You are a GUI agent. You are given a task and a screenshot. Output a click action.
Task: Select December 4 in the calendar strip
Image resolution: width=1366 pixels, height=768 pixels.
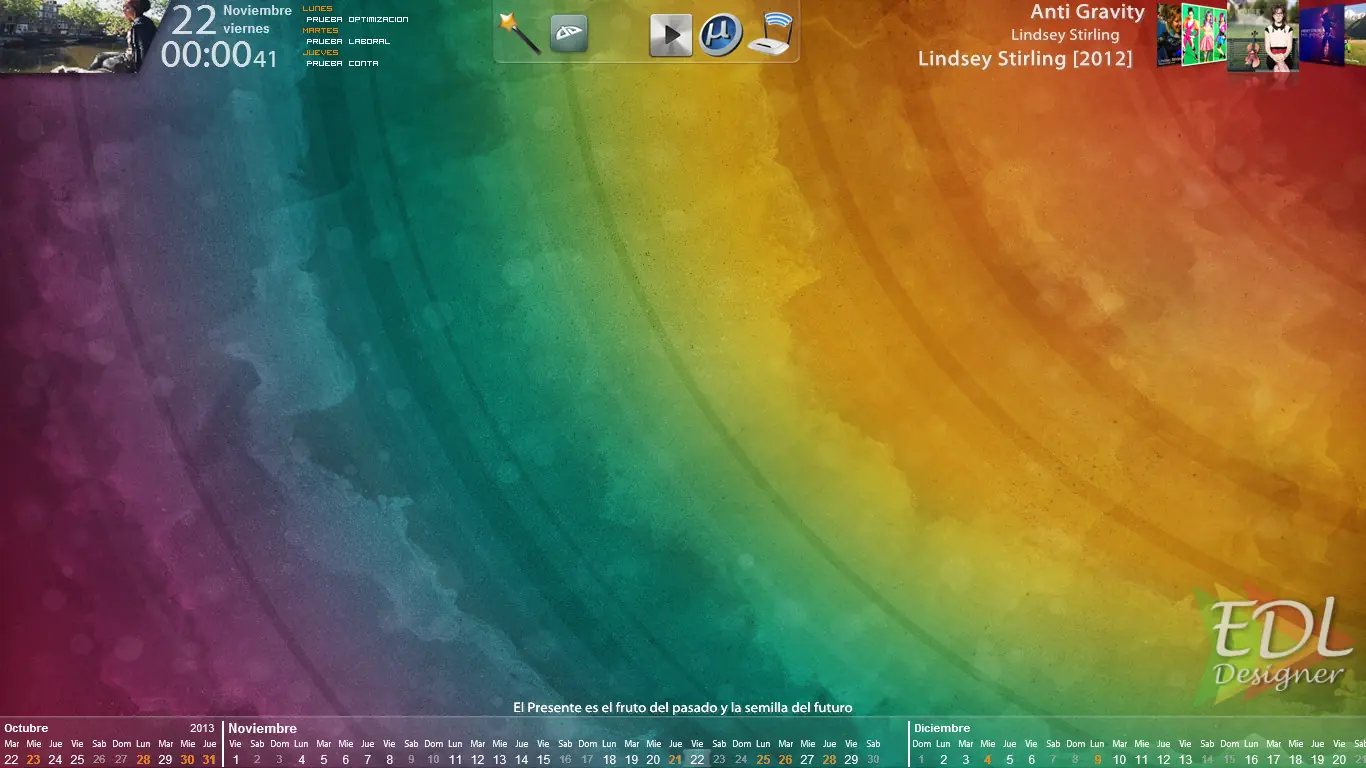(987, 760)
